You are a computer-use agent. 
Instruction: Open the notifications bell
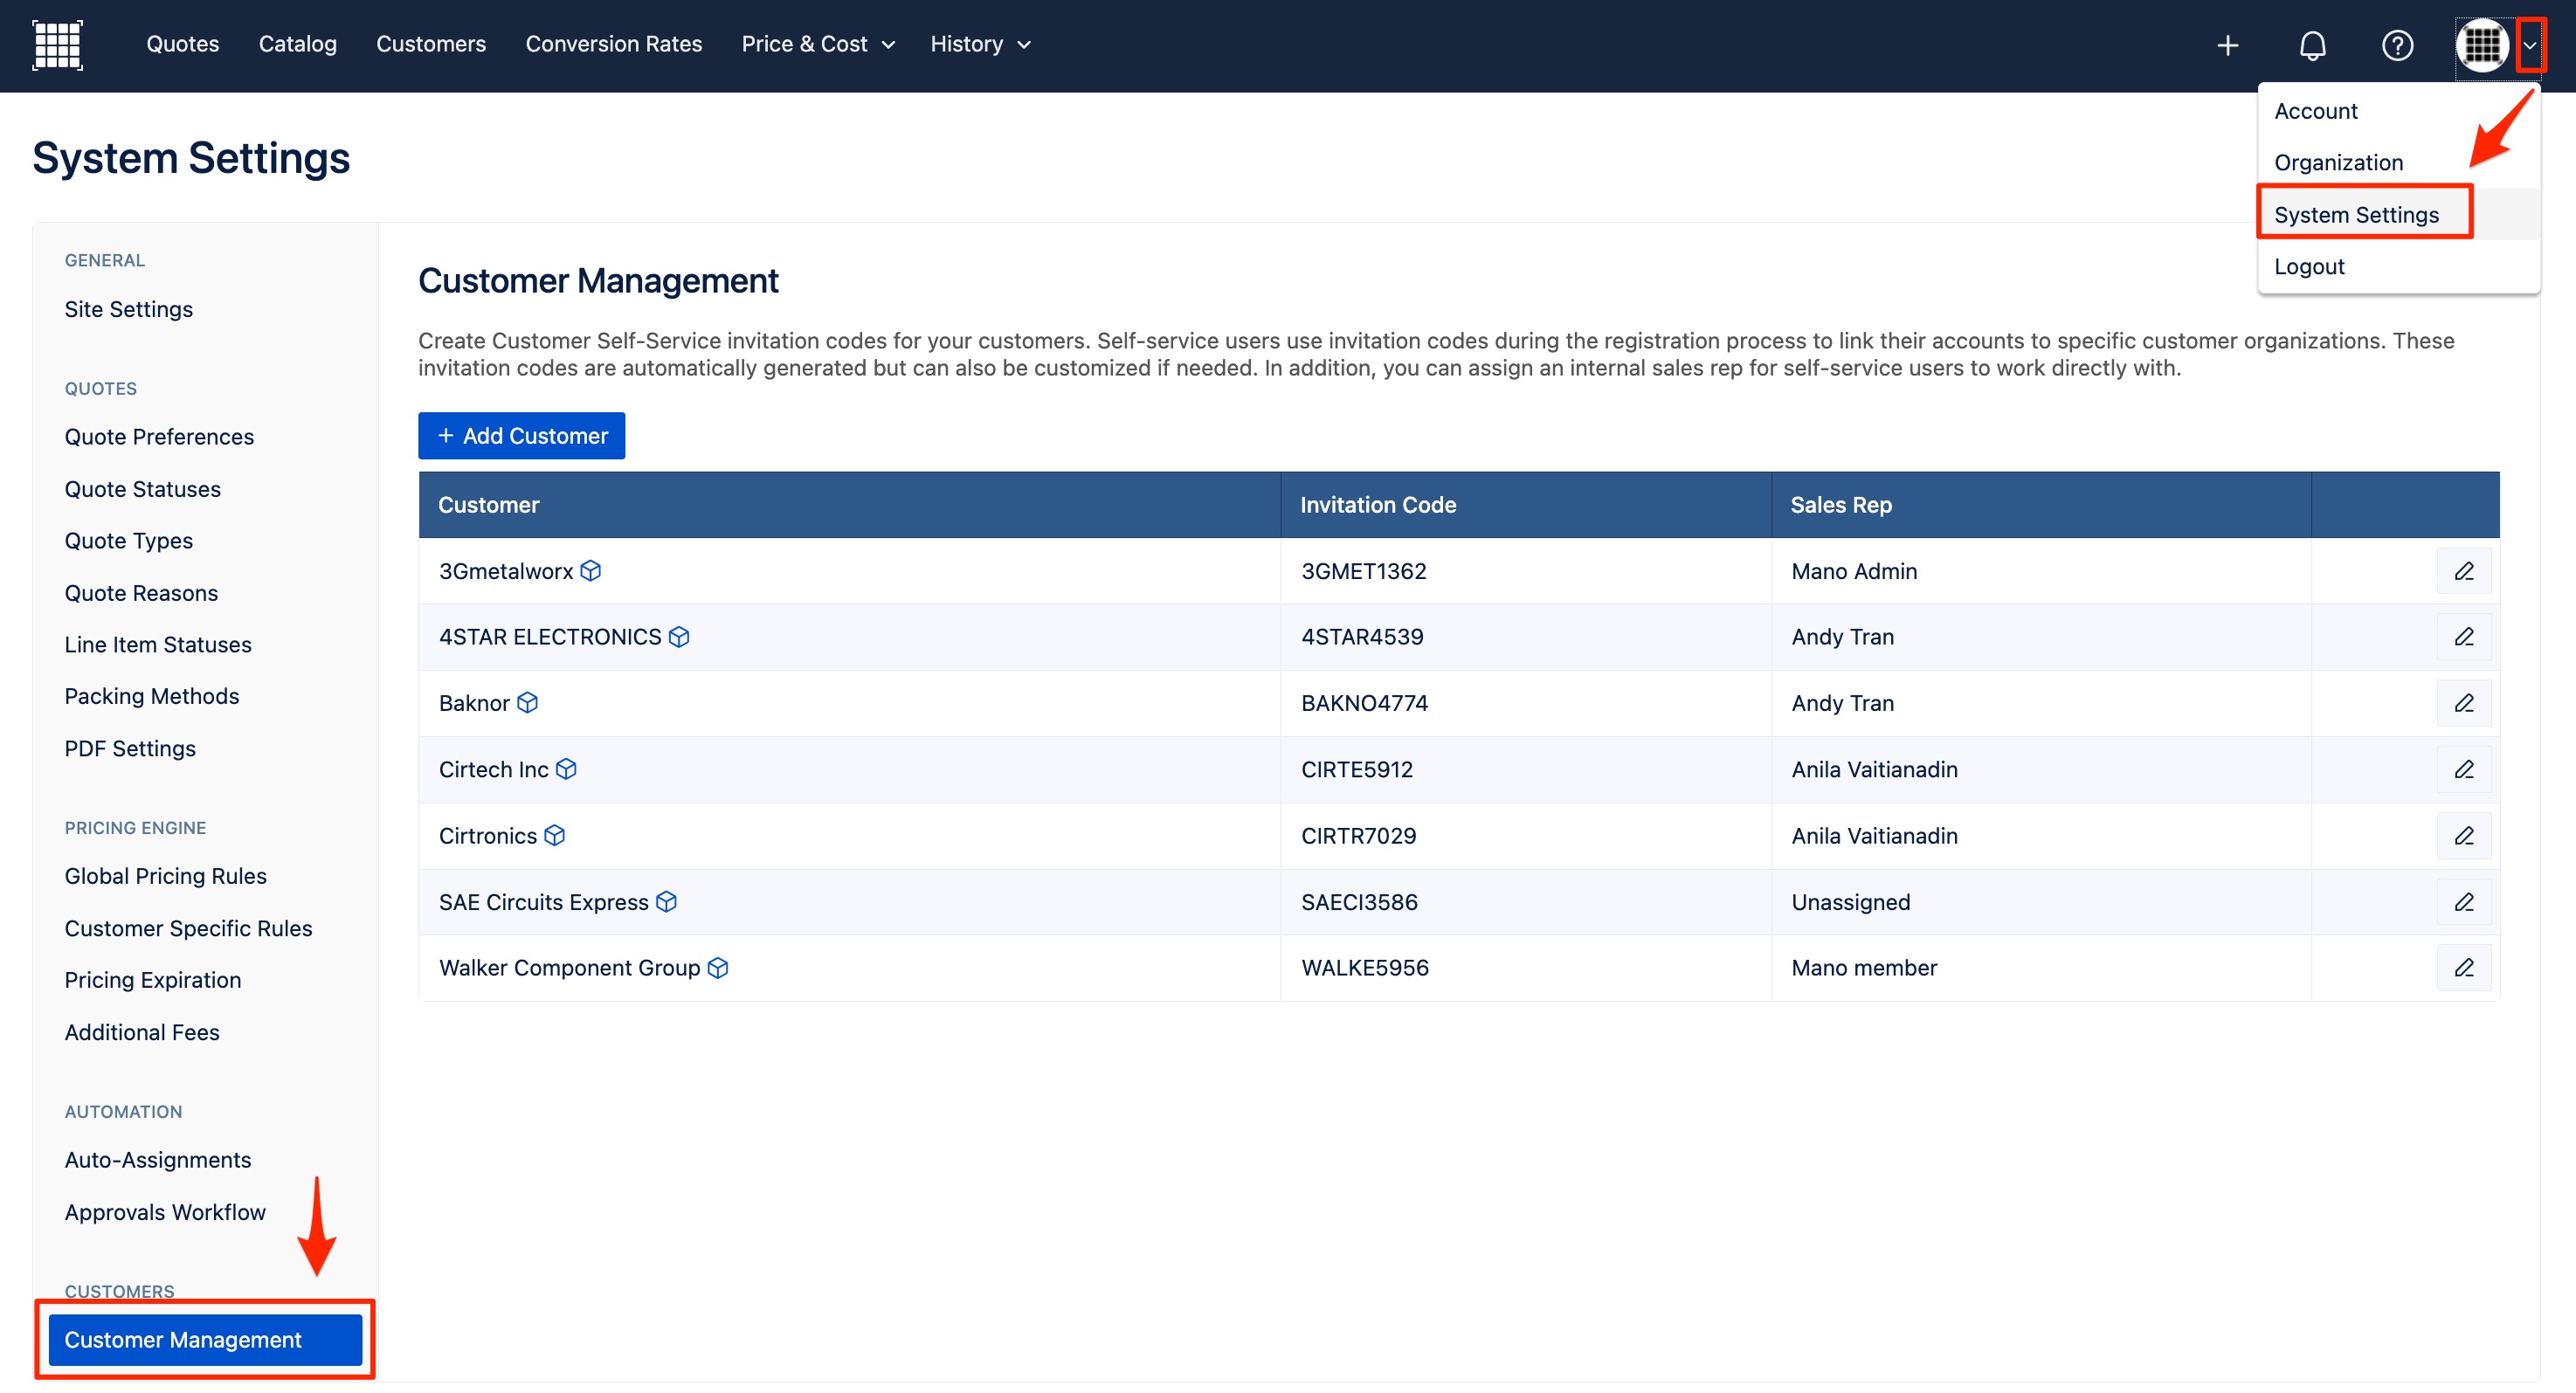coord(2312,45)
